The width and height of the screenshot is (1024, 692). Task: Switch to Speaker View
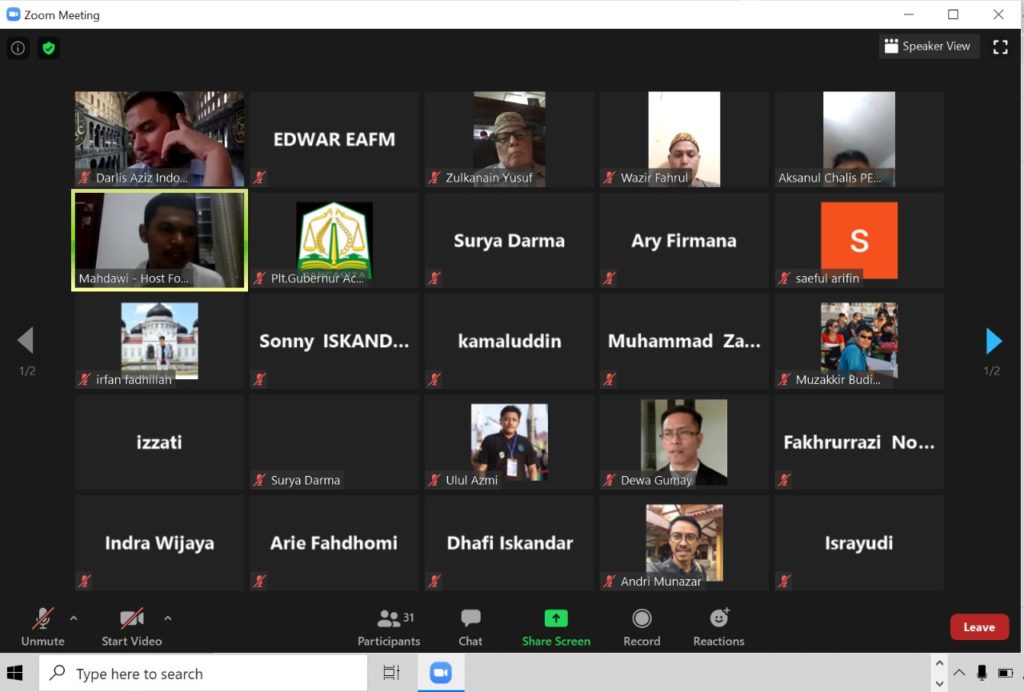tap(927, 46)
